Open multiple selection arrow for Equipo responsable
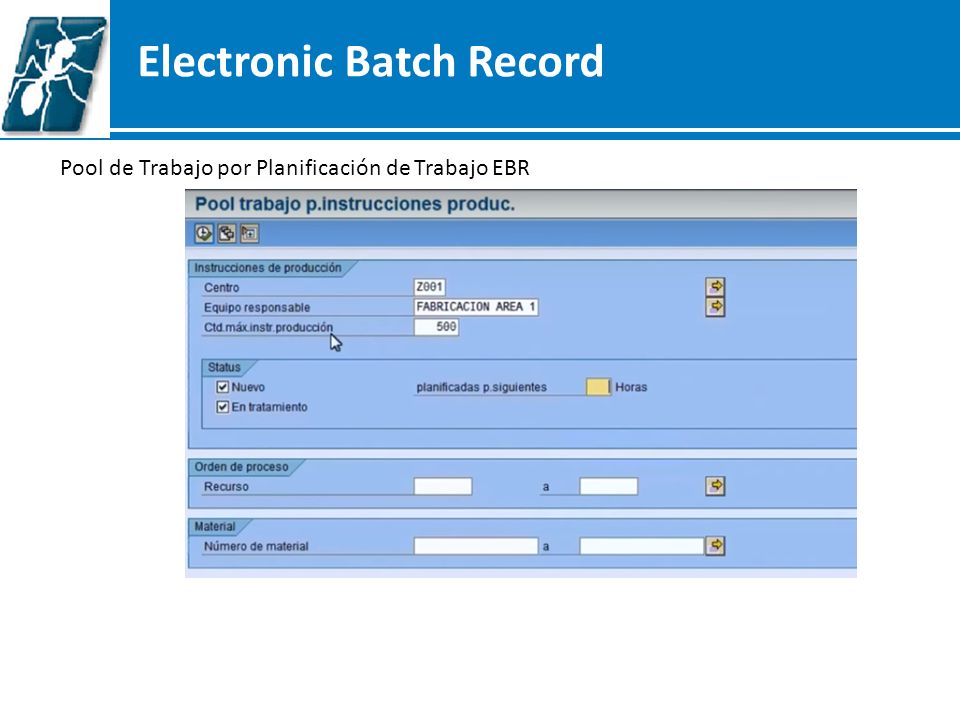Viewport: 960px width, 720px height. pyautogui.click(x=715, y=306)
